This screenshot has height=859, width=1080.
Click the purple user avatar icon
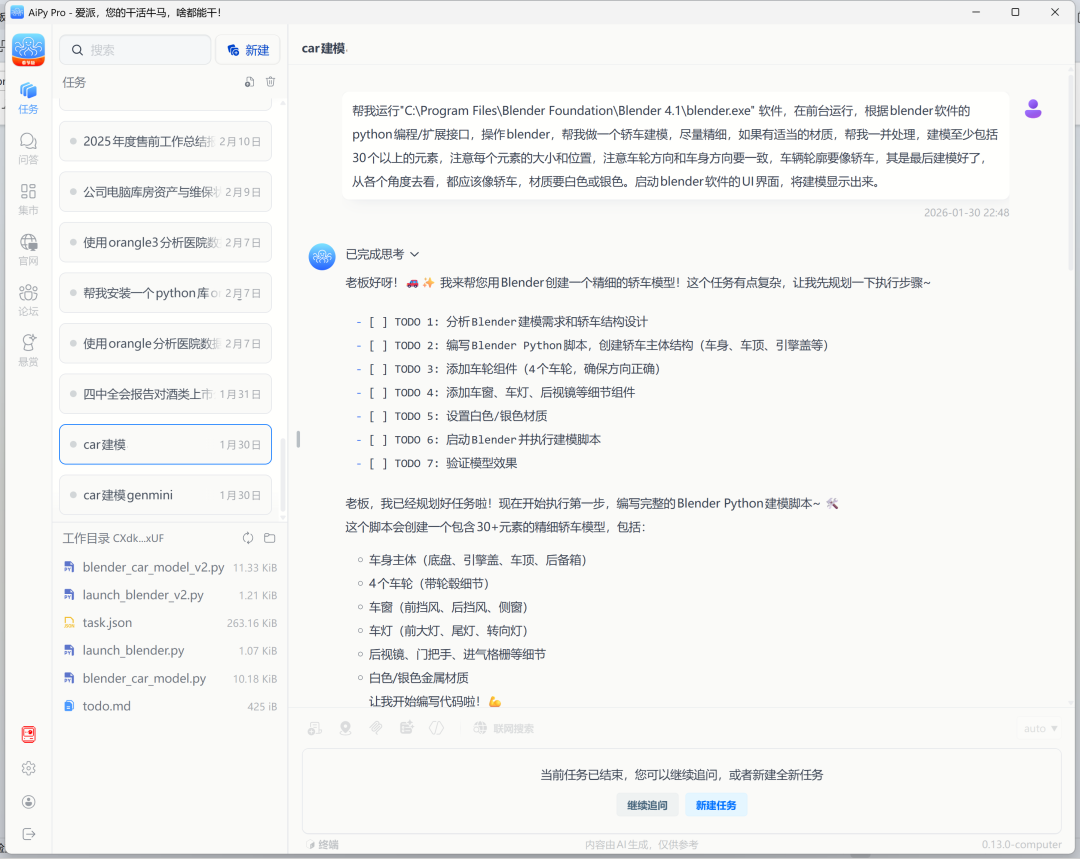(x=1032, y=109)
